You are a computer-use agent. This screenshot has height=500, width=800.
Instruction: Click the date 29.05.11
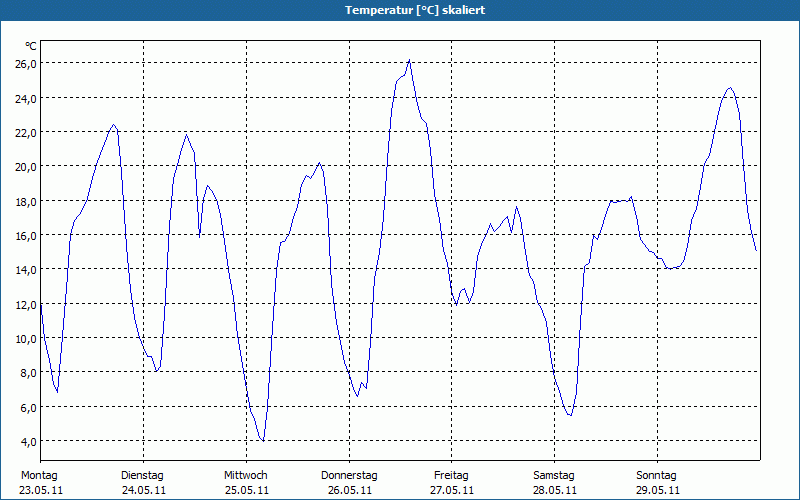point(658,490)
